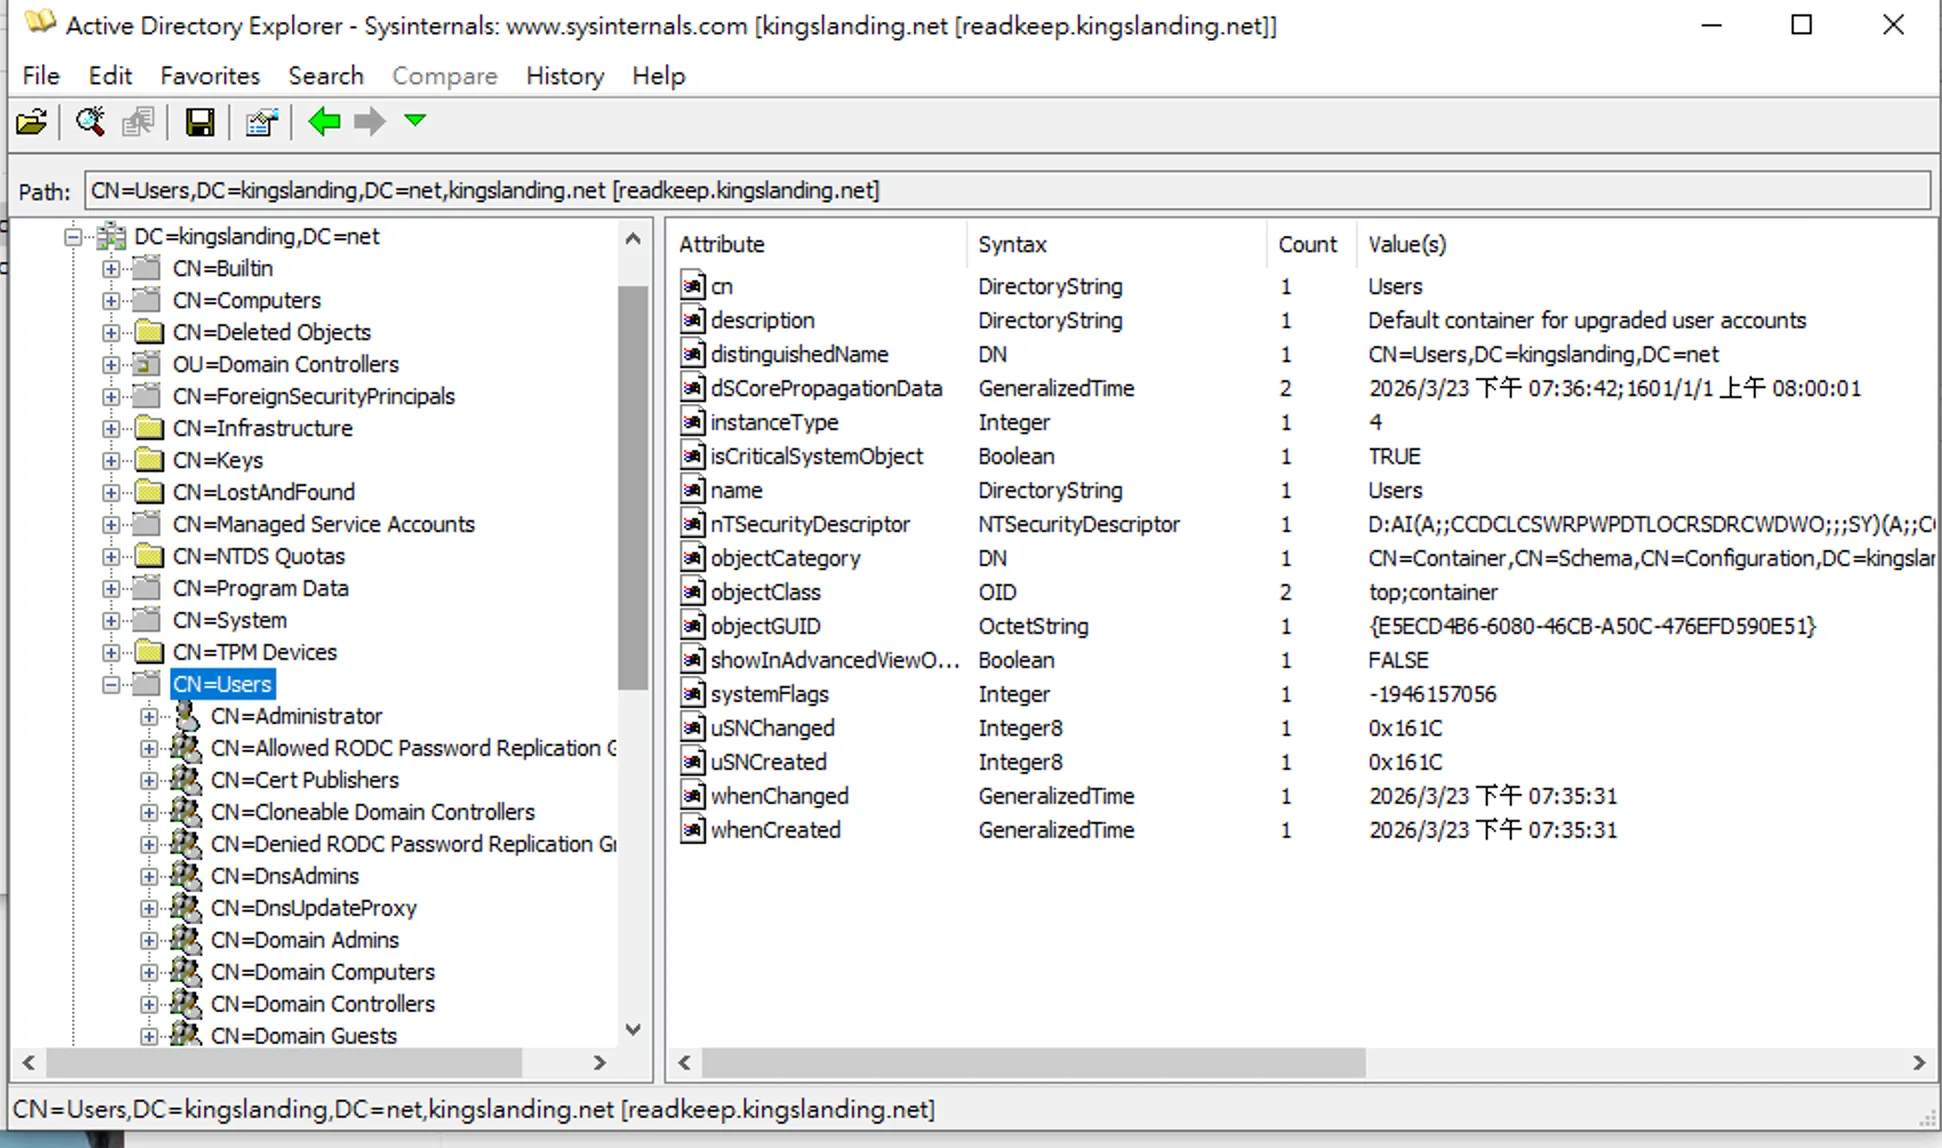Select the CN=ForeignSecurityPrincipals tree item
This screenshot has height=1148, width=1942.
[x=314, y=396]
